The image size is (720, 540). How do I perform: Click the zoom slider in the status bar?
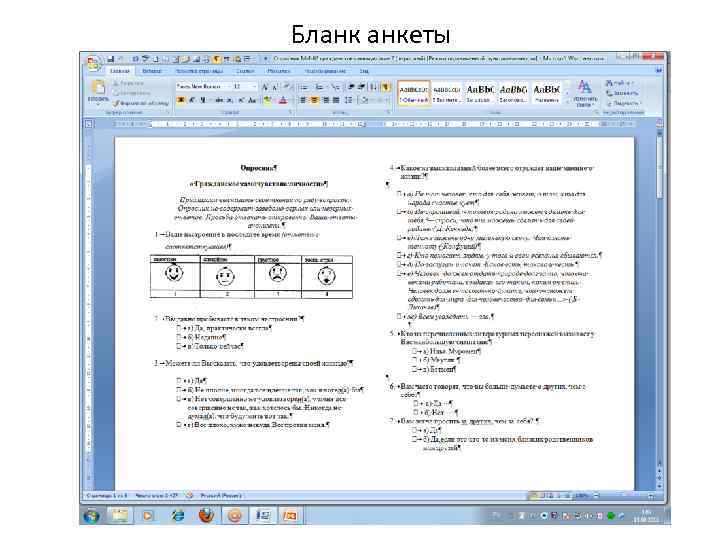point(621,496)
